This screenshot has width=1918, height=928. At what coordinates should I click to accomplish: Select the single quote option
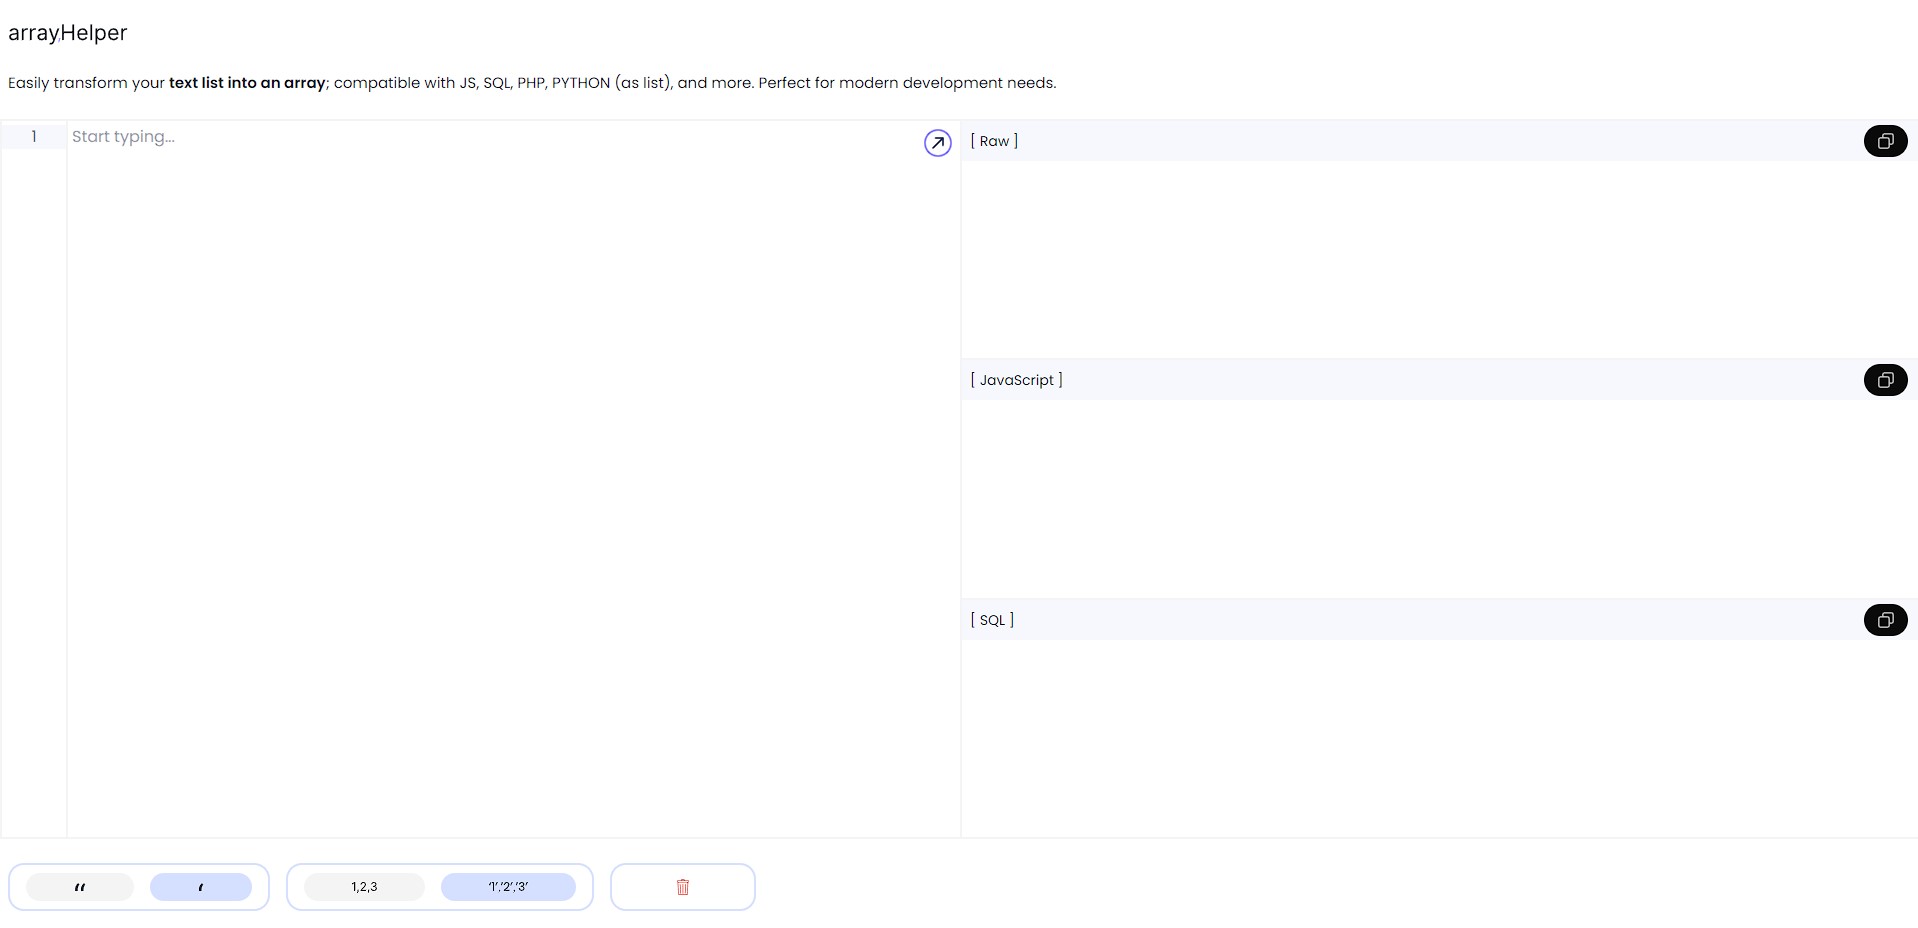pos(201,887)
